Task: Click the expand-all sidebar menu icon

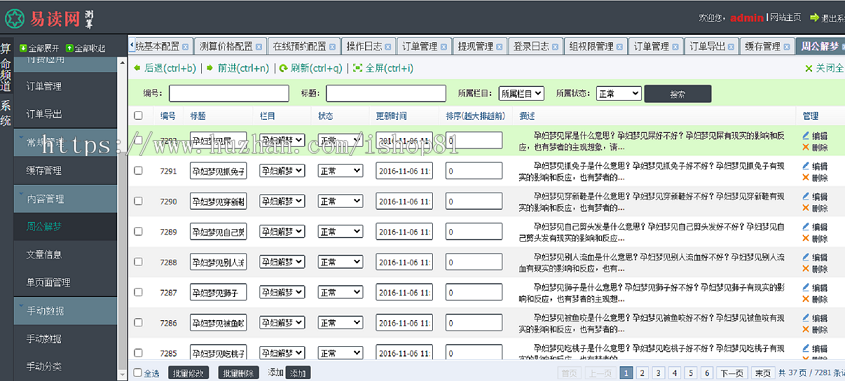Action: pyautogui.click(x=24, y=48)
